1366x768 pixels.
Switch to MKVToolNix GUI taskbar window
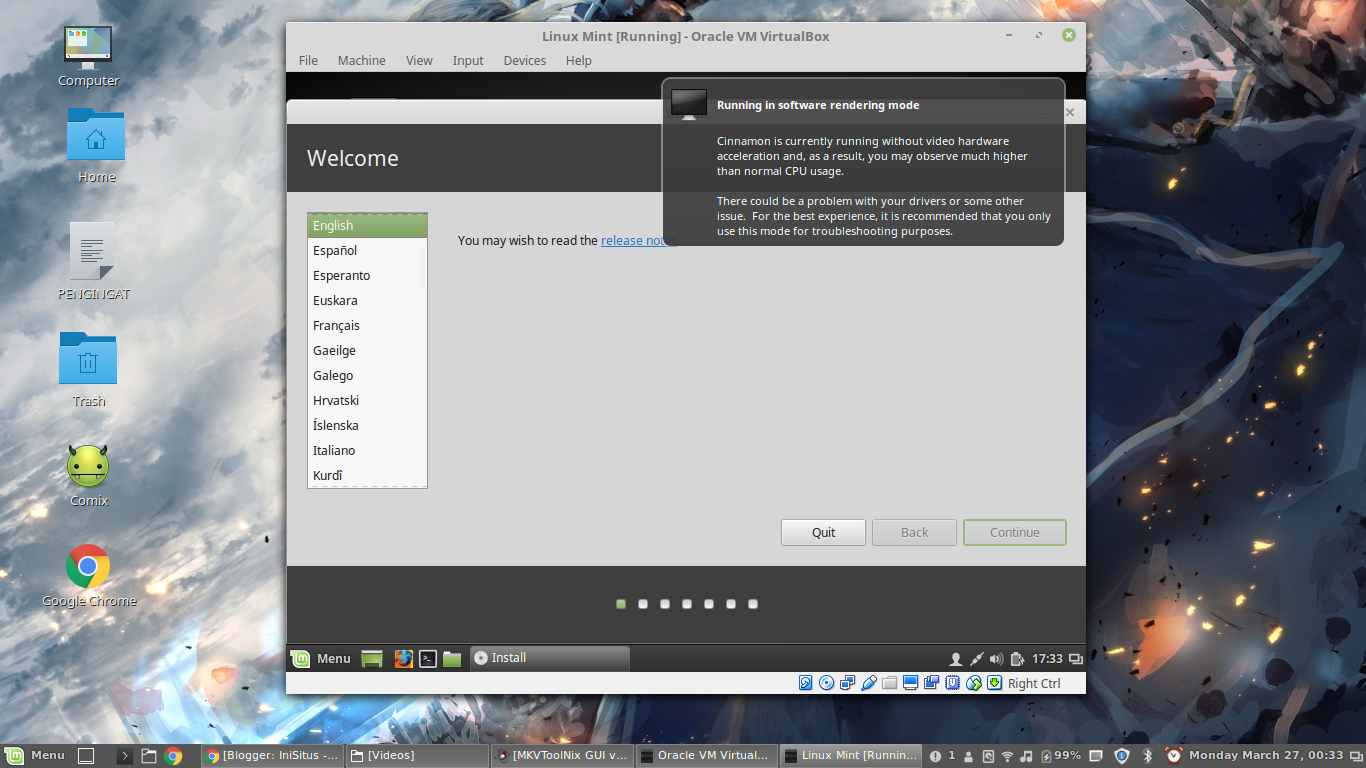(x=562, y=756)
